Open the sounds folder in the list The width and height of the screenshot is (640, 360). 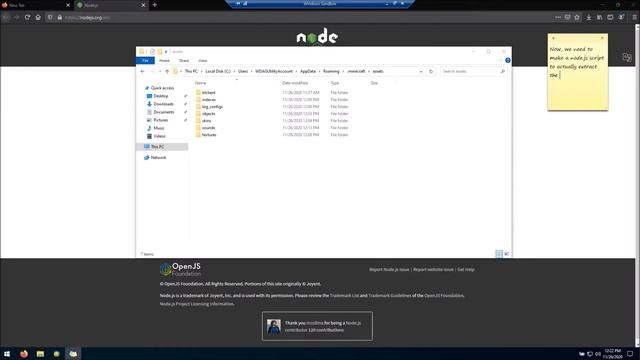(x=208, y=127)
